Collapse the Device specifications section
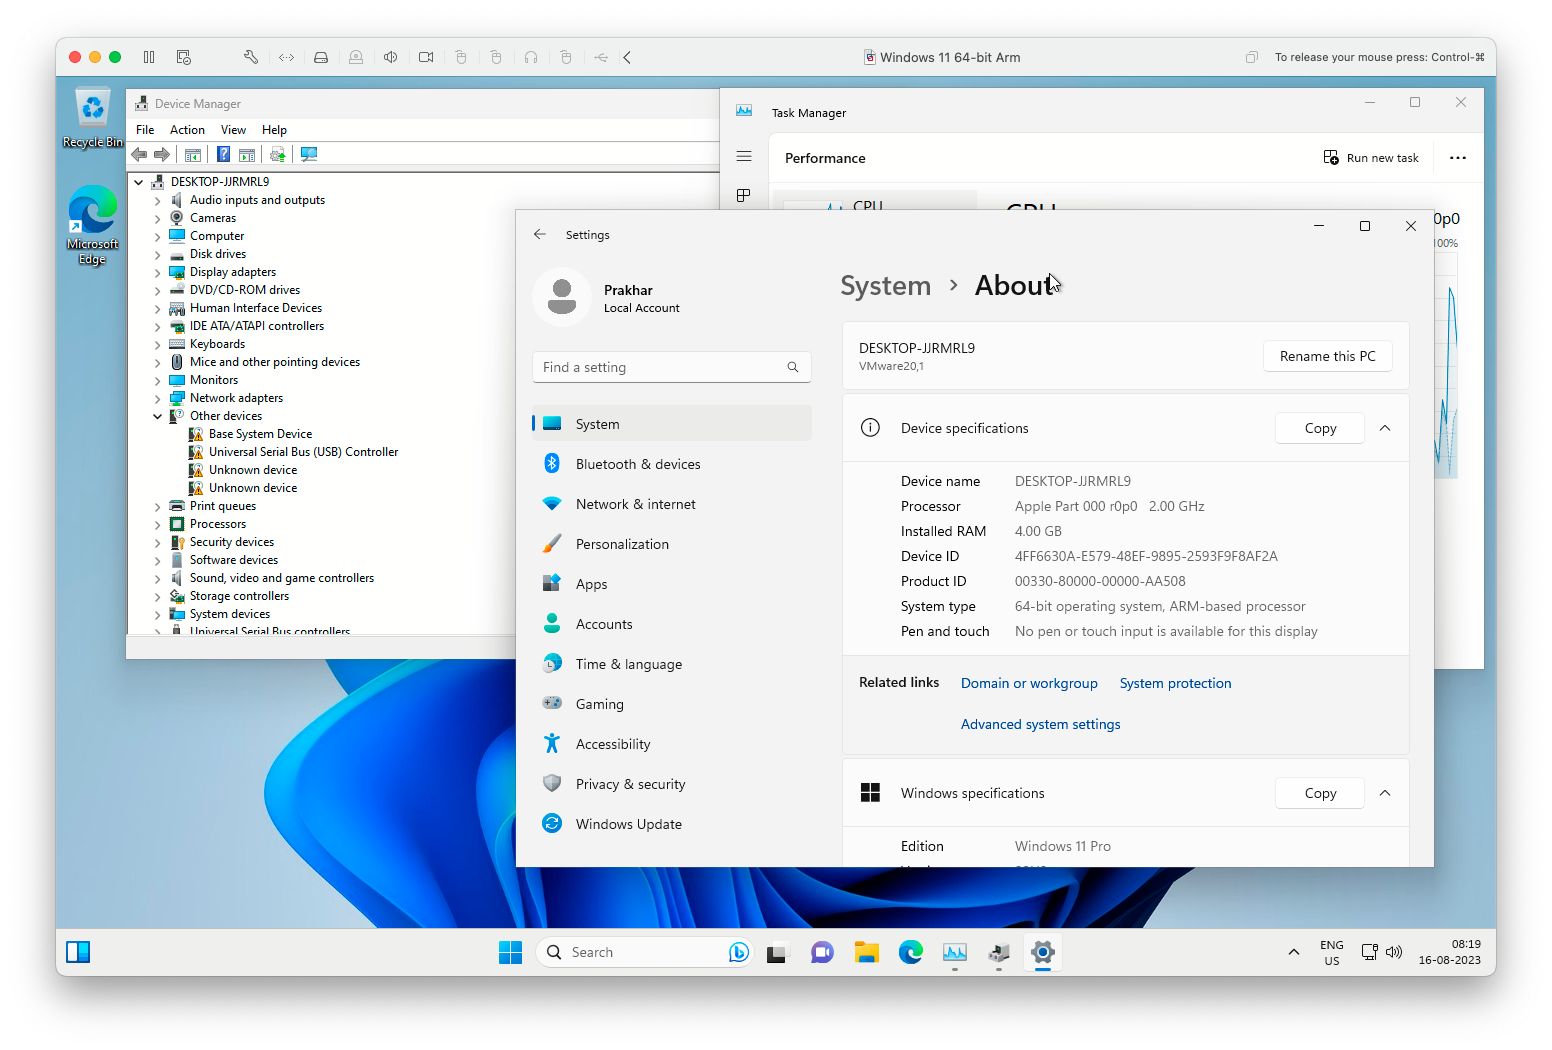Viewport: 1552px width, 1050px height. pos(1385,428)
